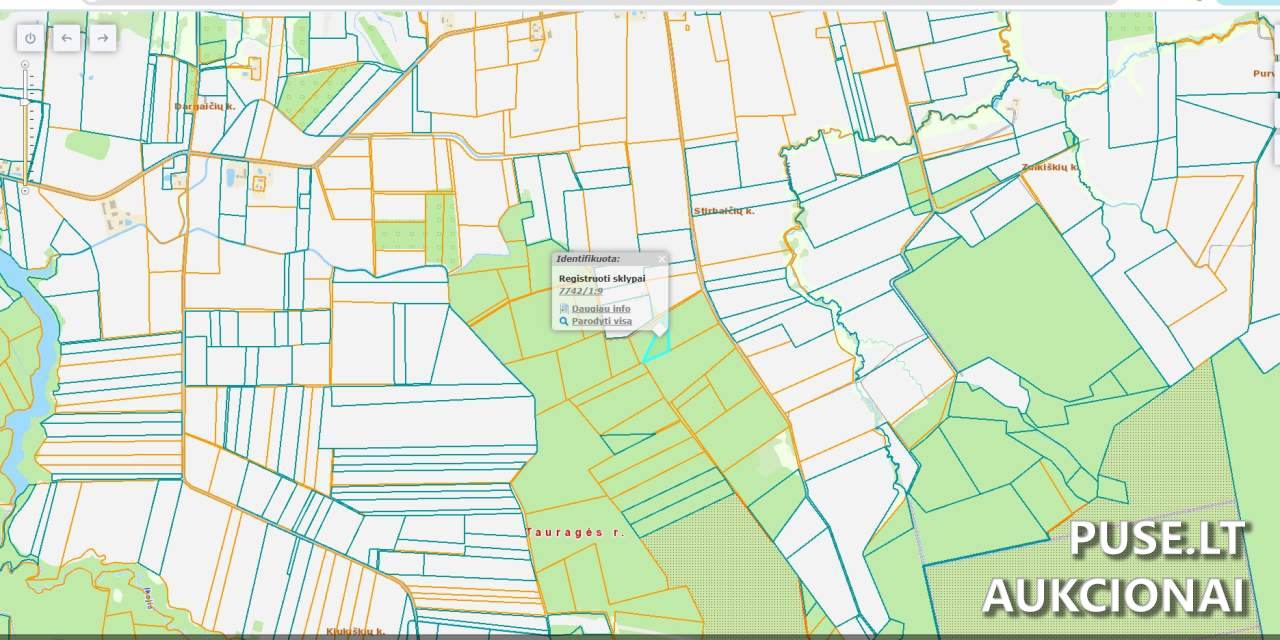Click the document icon beside Daugiau info
This screenshot has width=1280, height=640.
[564, 309]
